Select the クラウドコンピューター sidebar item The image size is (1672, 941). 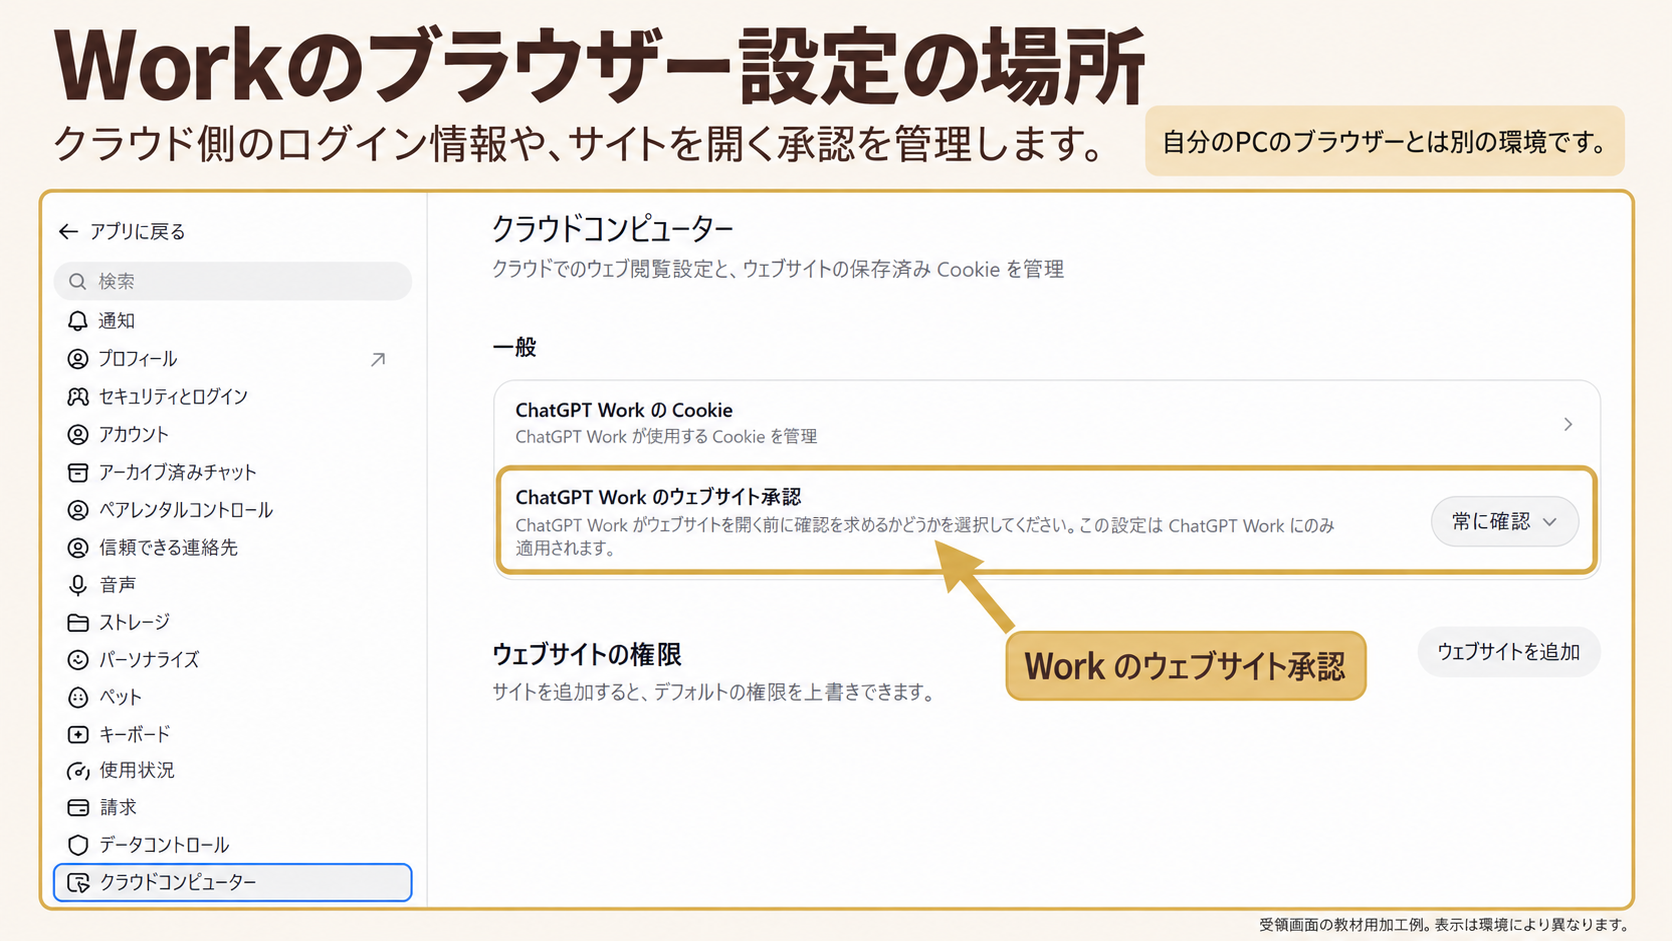click(232, 883)
